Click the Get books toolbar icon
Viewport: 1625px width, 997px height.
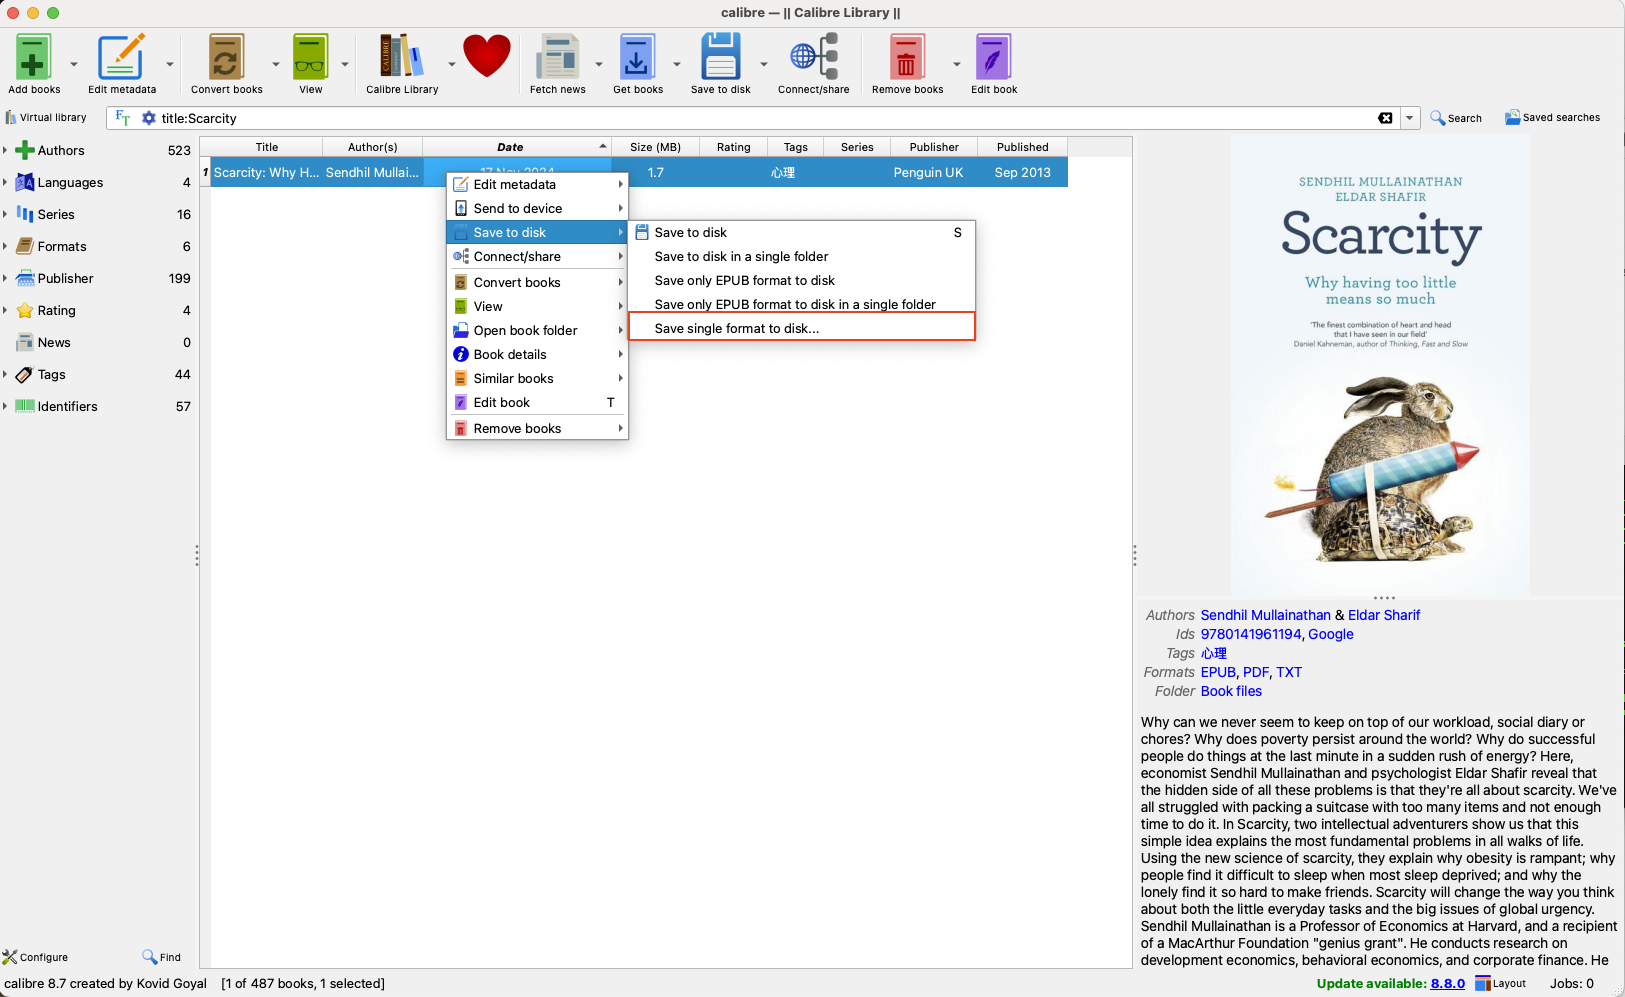coord(637,58)
